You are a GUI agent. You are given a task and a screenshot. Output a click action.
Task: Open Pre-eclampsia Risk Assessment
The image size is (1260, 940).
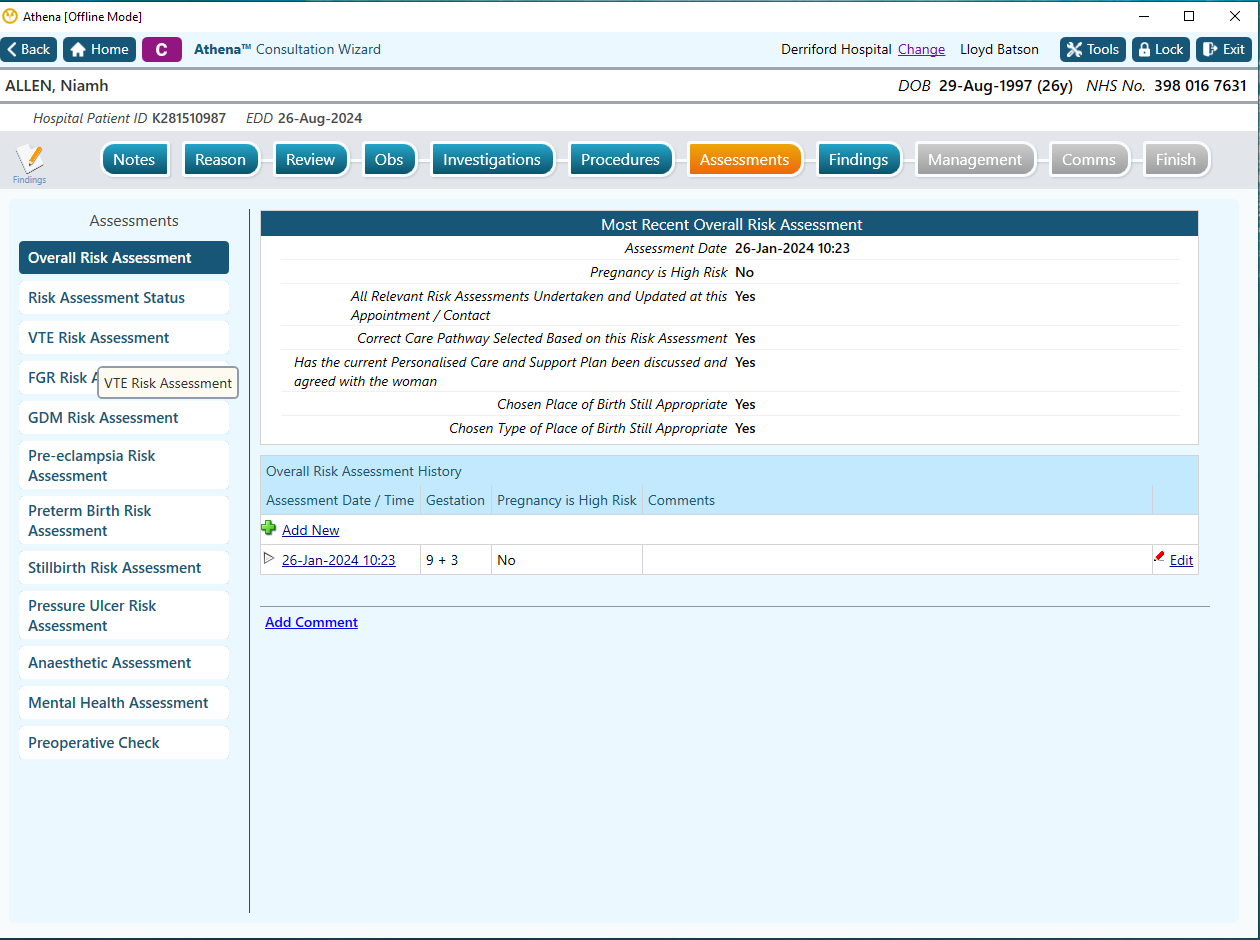pyautogui.click(x=124, y=466)
